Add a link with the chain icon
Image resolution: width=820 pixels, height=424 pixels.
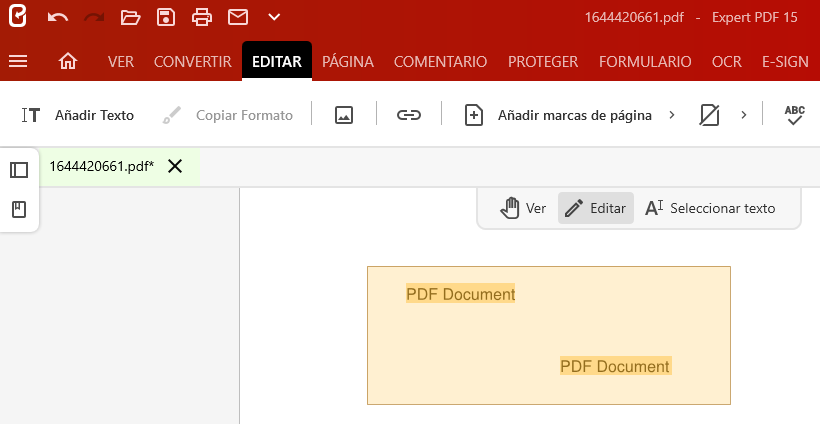pos(408,115)
